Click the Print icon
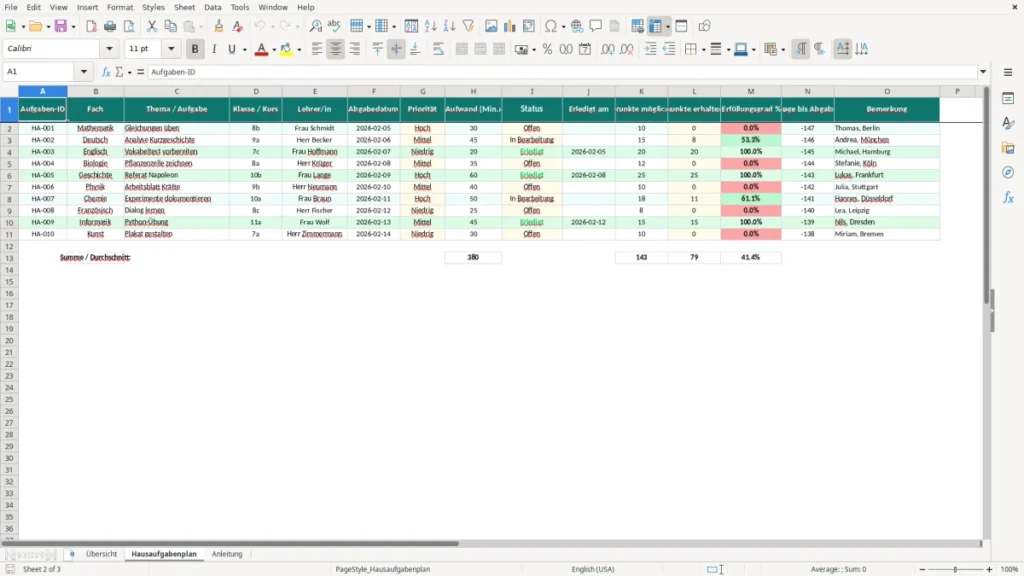Screen dimensions: 1024x576 [110, 26]
